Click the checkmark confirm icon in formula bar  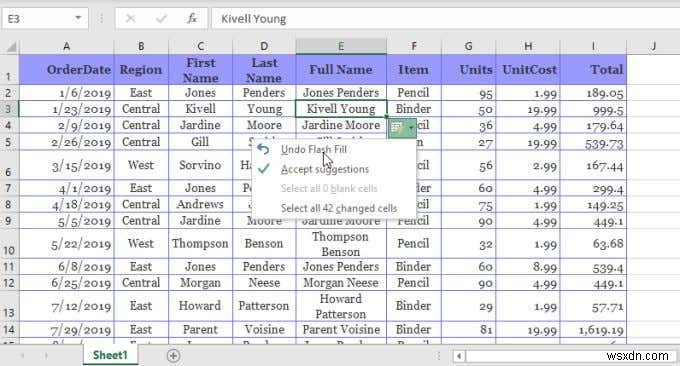(161, 19)
